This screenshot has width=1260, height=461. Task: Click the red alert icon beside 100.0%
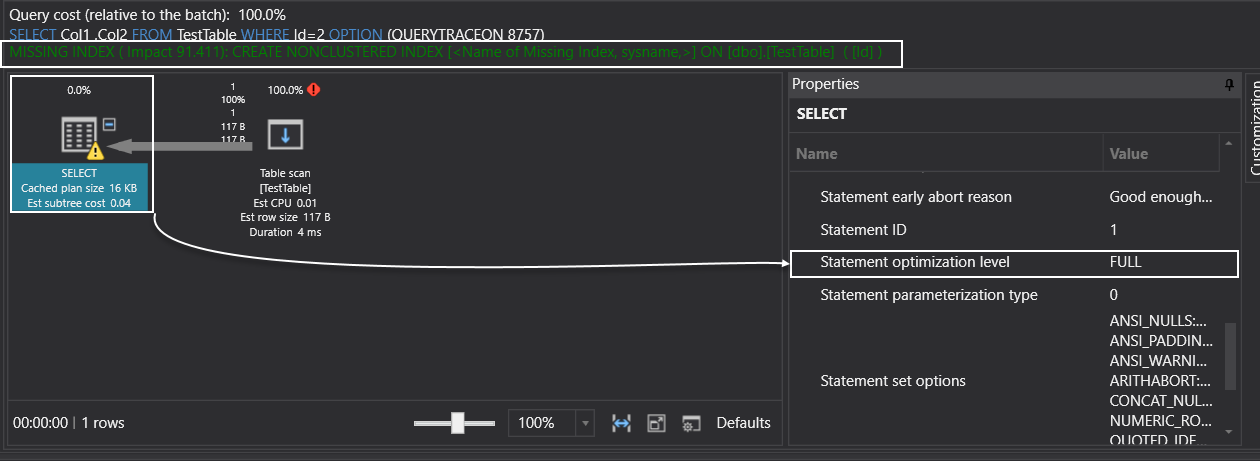(314, 90)
